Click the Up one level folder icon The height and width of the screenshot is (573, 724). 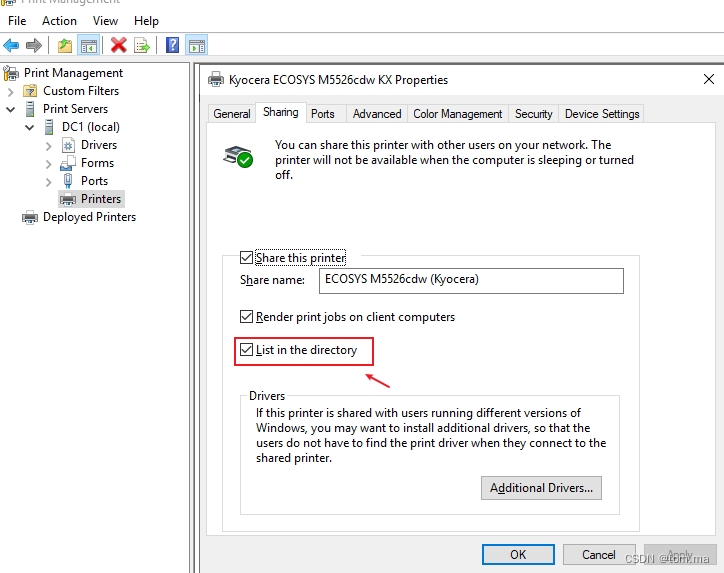tap(65, 45)
